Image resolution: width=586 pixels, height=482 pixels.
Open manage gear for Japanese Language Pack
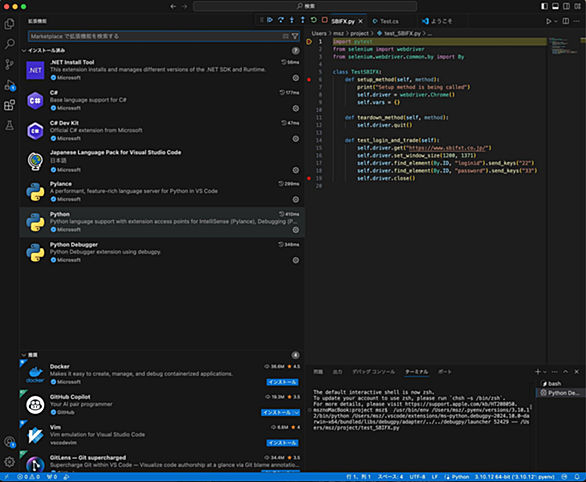[x=296, y=170]
